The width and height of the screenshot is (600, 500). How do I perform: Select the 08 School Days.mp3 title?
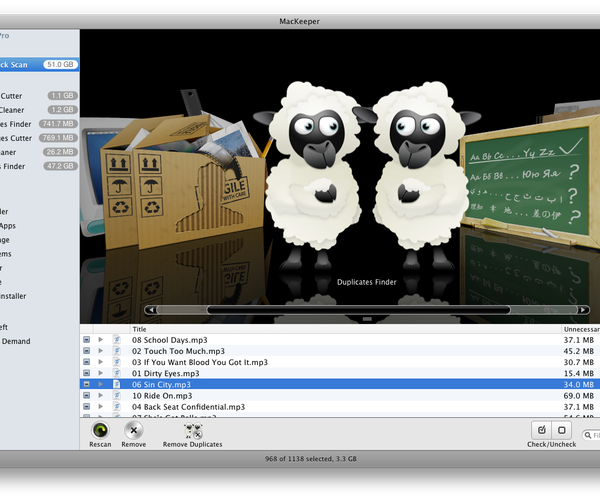click(170, 340)
